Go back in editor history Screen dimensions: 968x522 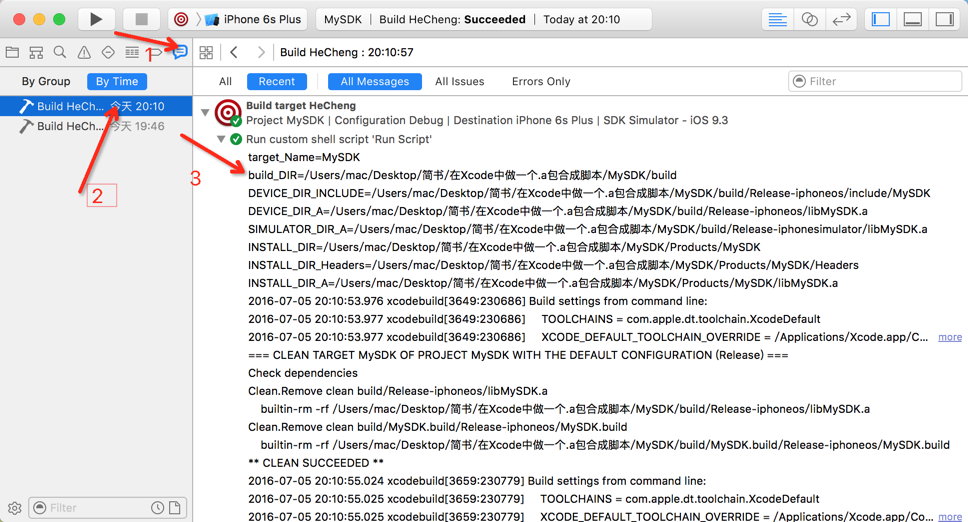[x=234, y=52]
